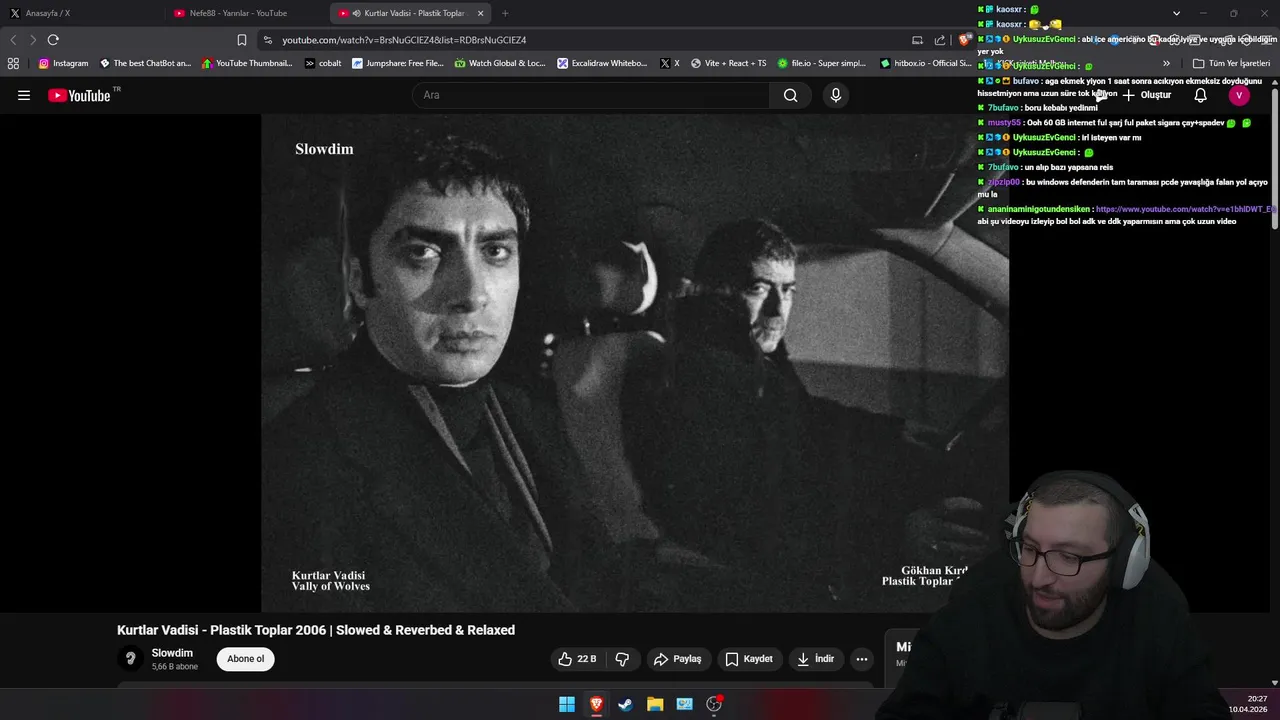This screenshot has height=720, width=1280.
Task: Open the taskbar app with red badge
Action: [x=714, y=704]
